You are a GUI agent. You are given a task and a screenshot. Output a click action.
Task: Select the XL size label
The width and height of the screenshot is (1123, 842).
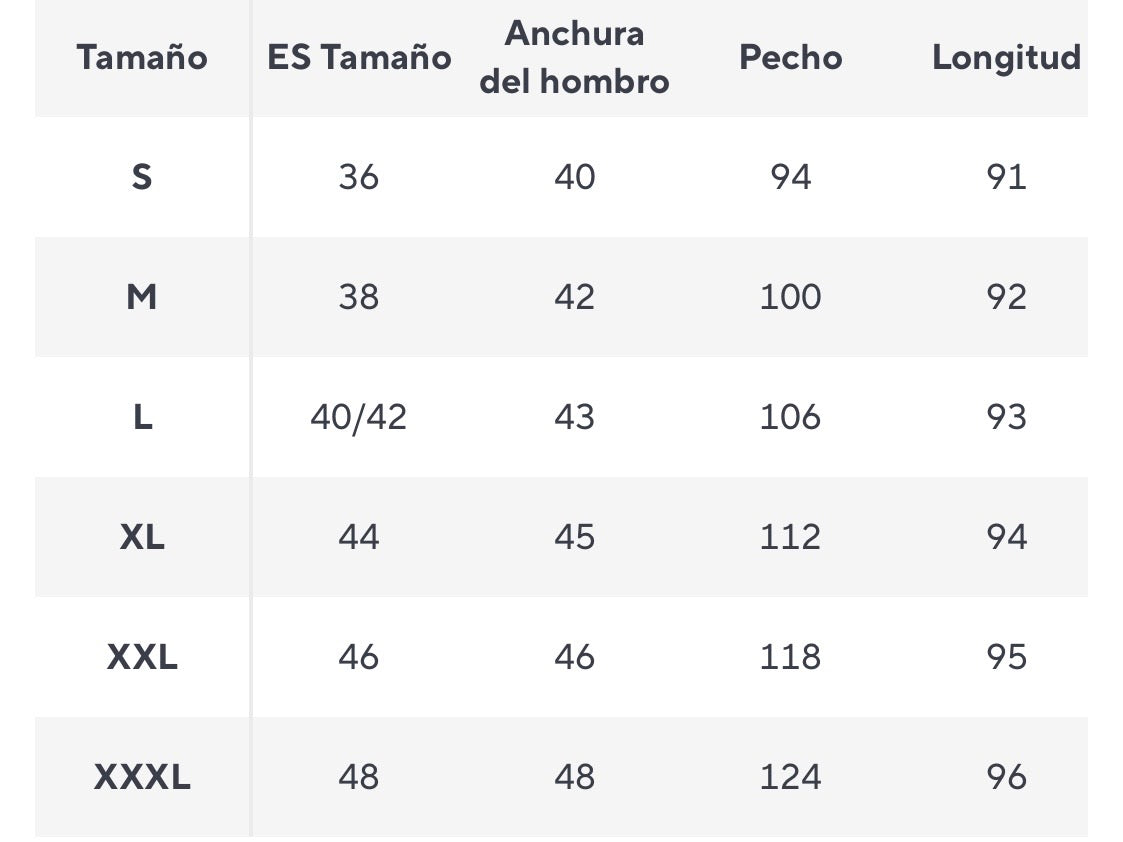pyautogui.click(x=142, y=537)
